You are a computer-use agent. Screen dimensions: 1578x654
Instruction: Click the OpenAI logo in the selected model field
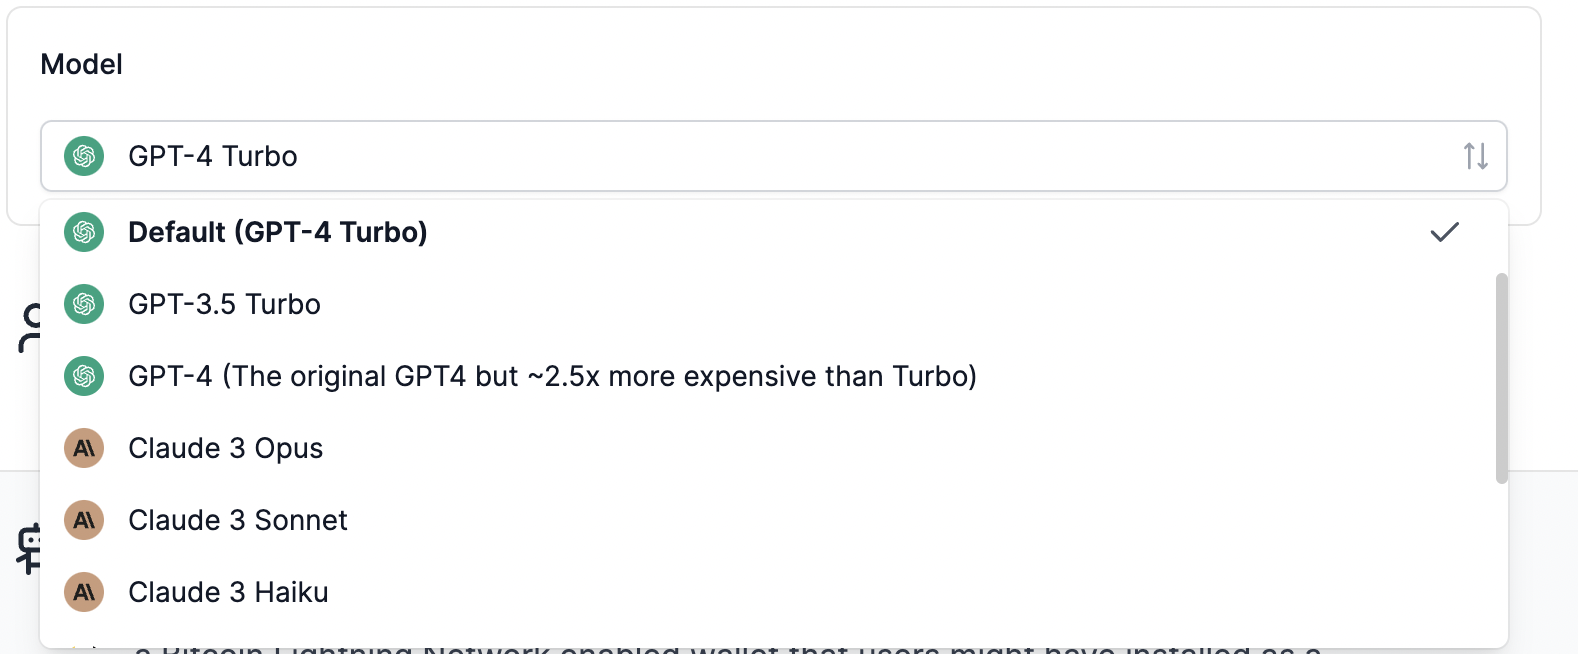(84, 156)
